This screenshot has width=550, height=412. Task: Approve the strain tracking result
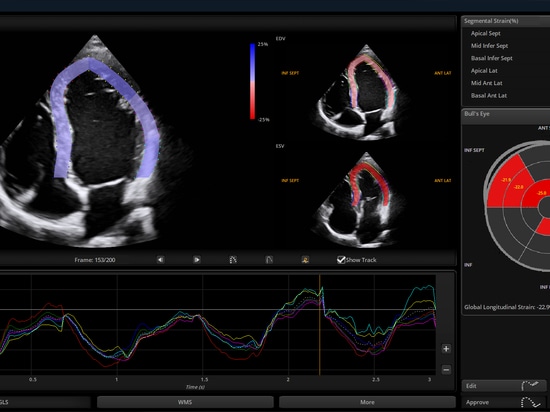tap(505, 402)
